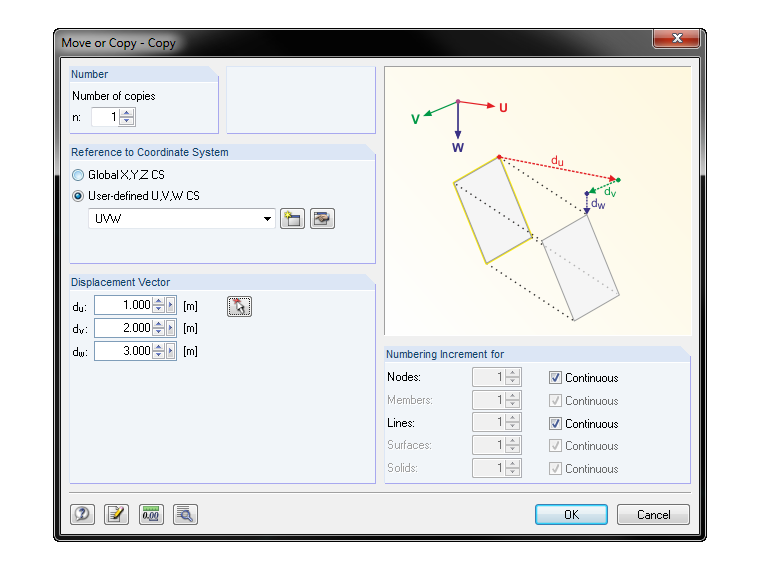The width and height of the screenshot is (760, 570).
Task: Close the Move or Copy dialog
Action: [x=677, y=38]
